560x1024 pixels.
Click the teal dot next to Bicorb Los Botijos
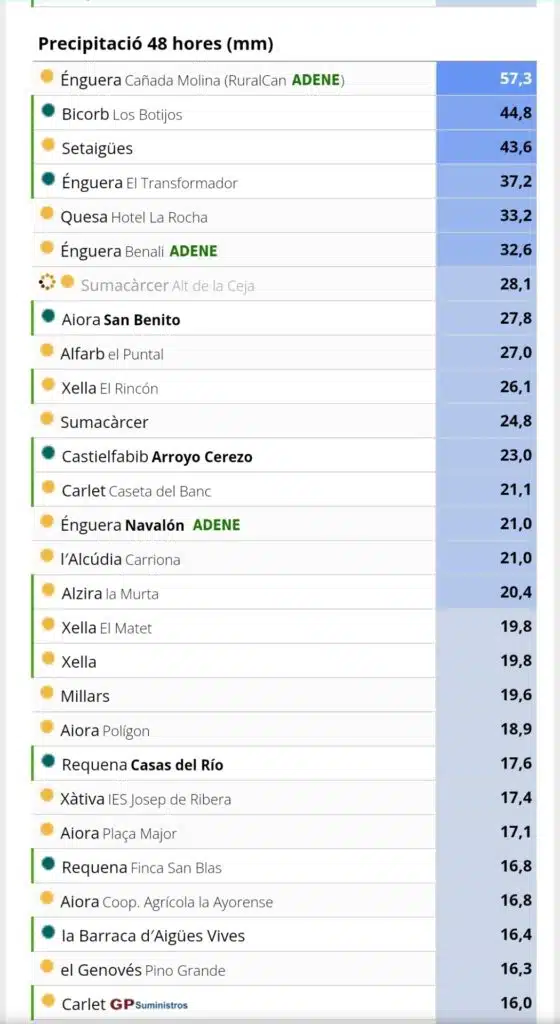[x=48, y=111]
